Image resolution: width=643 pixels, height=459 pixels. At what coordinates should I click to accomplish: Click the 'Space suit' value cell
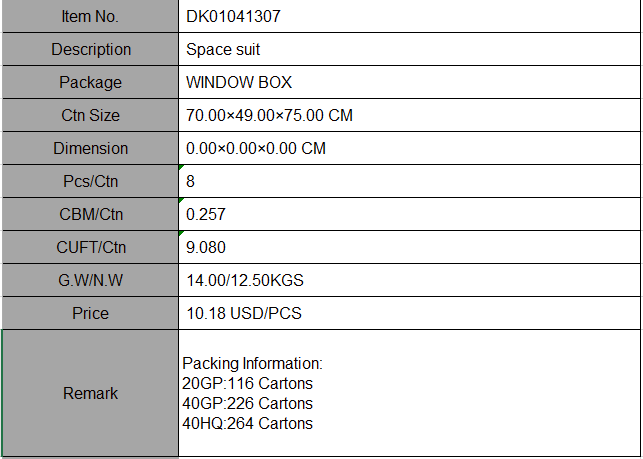(409, 49)
